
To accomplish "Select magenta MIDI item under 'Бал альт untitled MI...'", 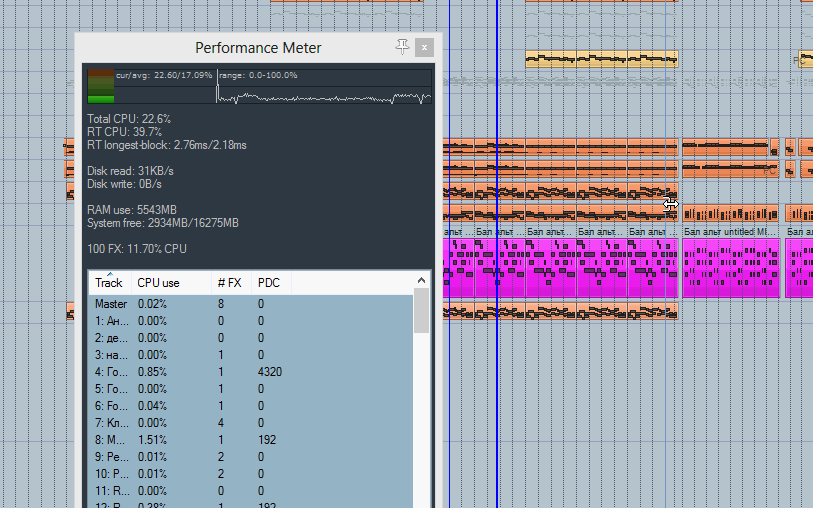I will pos(731,267).
